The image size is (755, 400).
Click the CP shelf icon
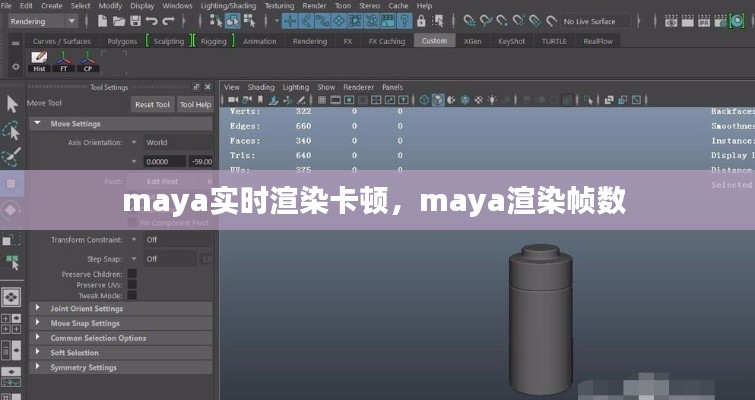point(88,64)
